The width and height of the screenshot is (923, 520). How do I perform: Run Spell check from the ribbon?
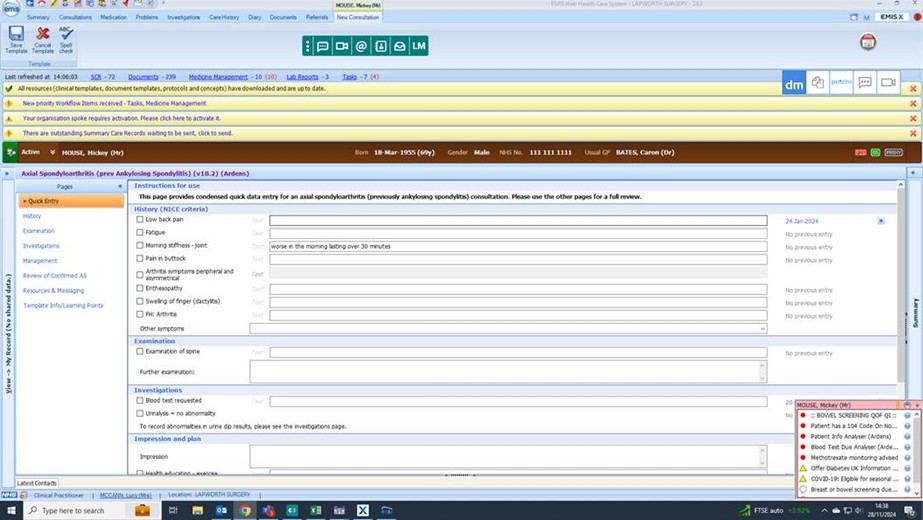coord(66,38)
